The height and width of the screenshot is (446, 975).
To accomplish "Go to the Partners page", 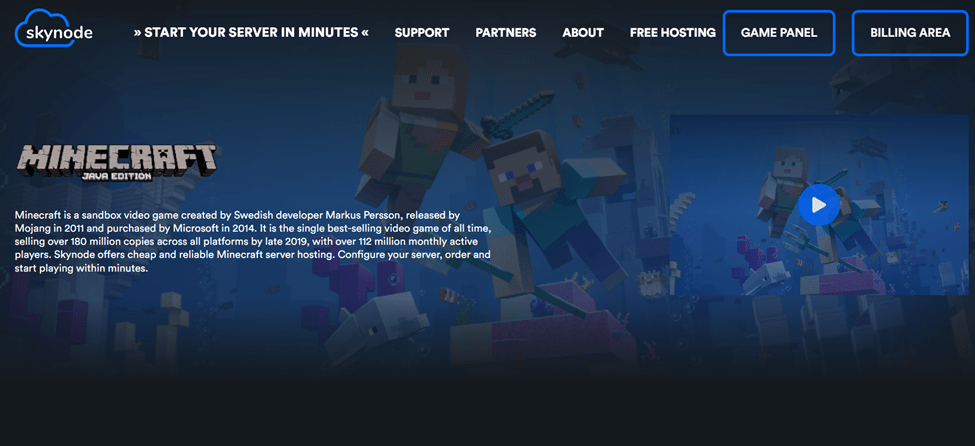I will pos(505,33).
